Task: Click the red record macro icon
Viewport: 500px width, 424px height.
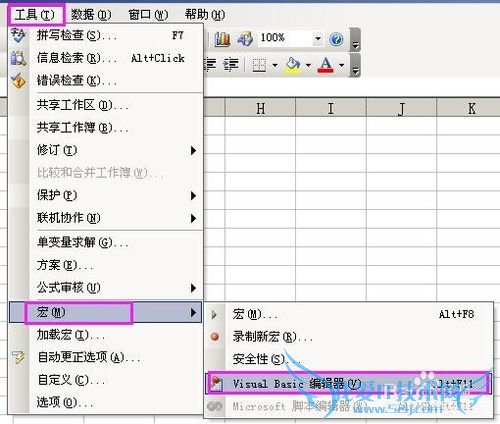Action: [x=215, y=337]
